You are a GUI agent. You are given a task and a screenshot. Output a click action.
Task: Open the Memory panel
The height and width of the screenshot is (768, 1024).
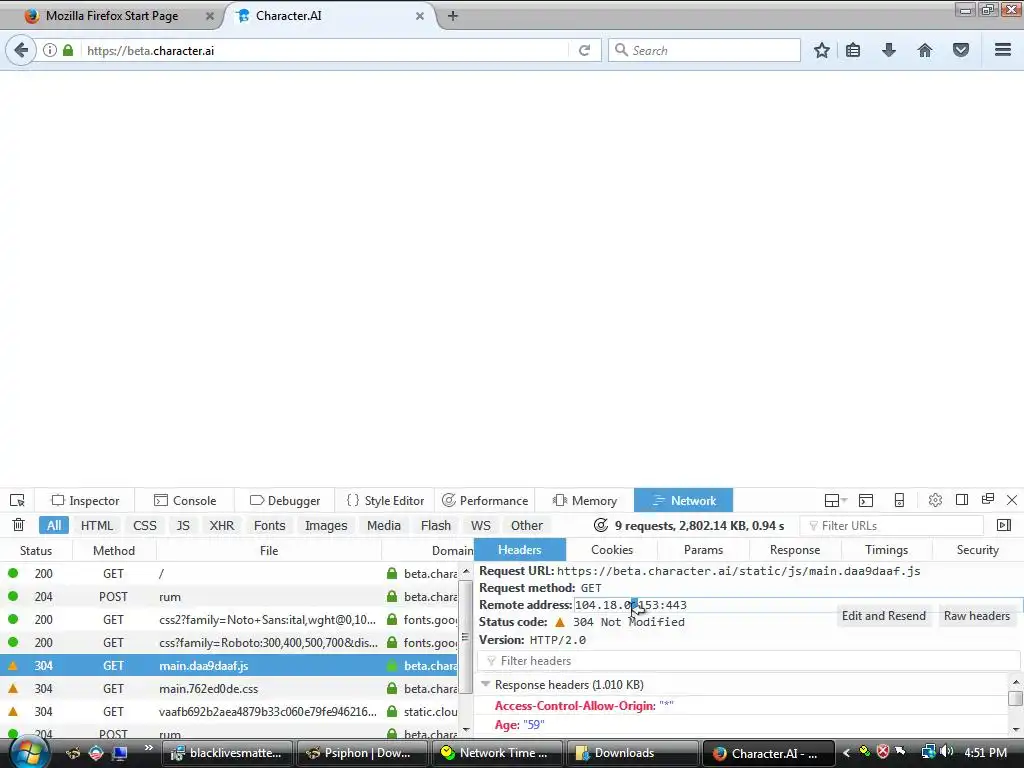[x=584, y=500]
